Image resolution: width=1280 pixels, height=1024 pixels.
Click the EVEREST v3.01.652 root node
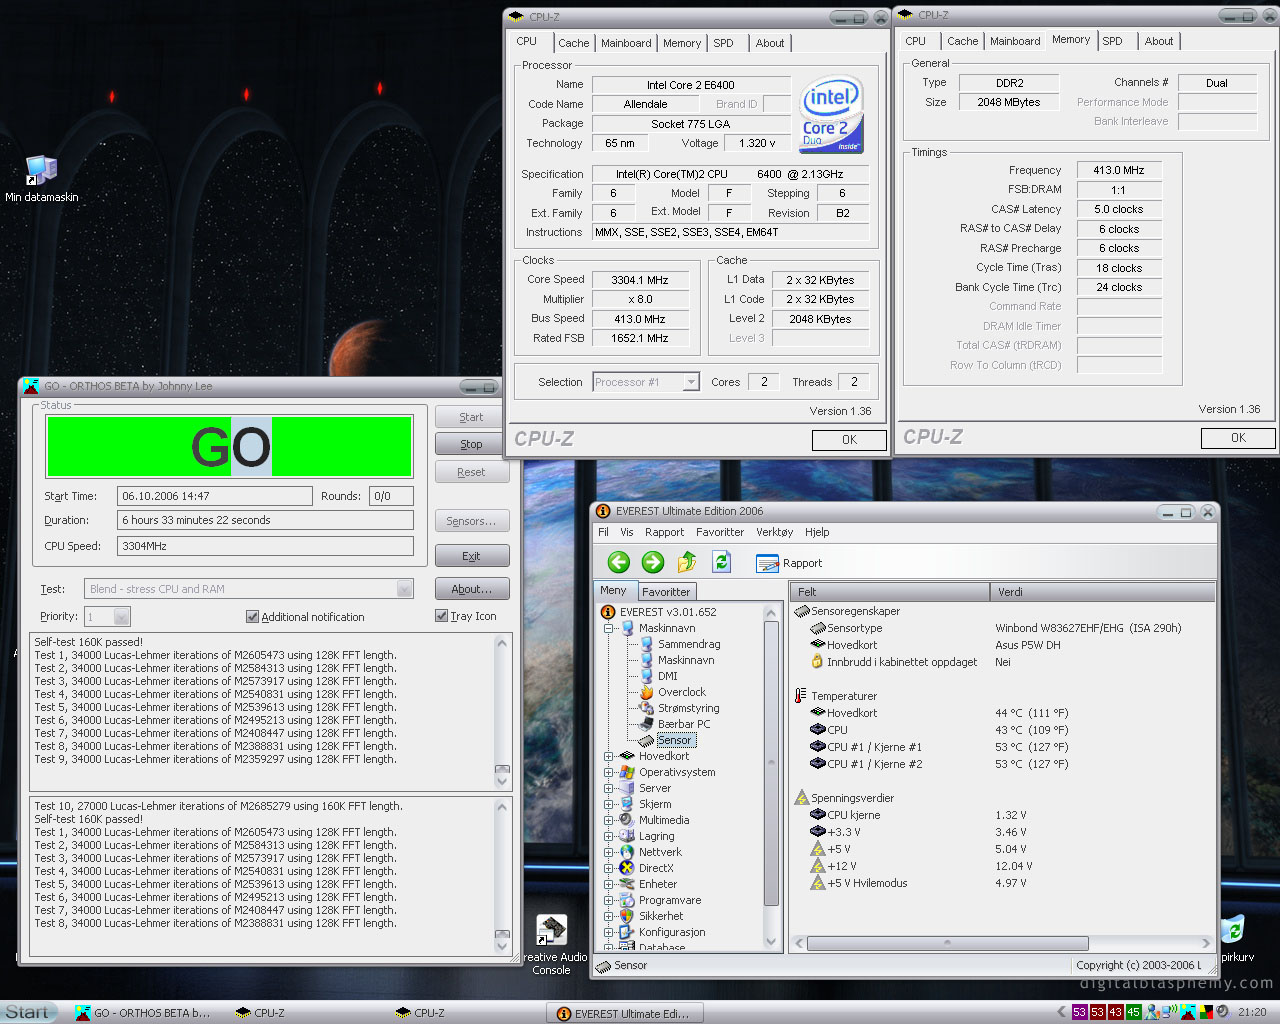[x=668, y=612]
